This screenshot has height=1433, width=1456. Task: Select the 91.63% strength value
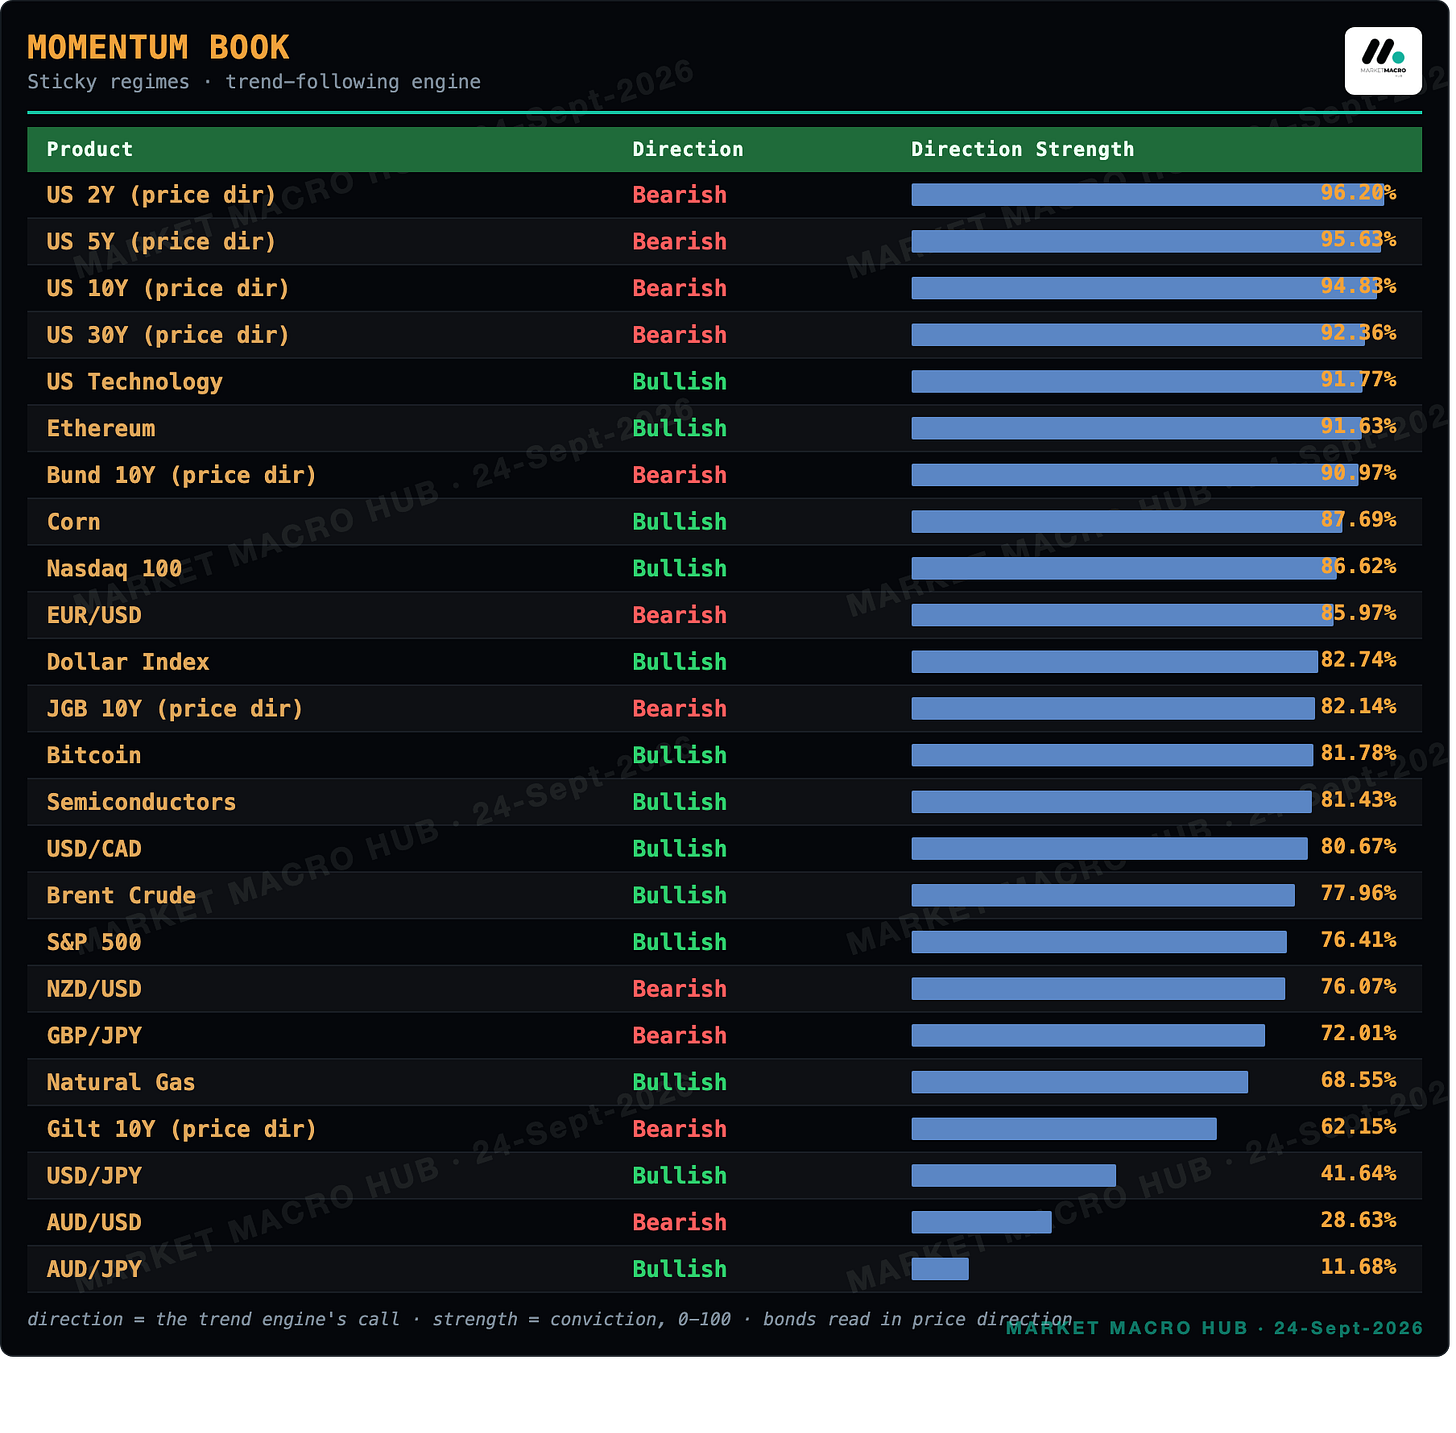pos(1359,426)
